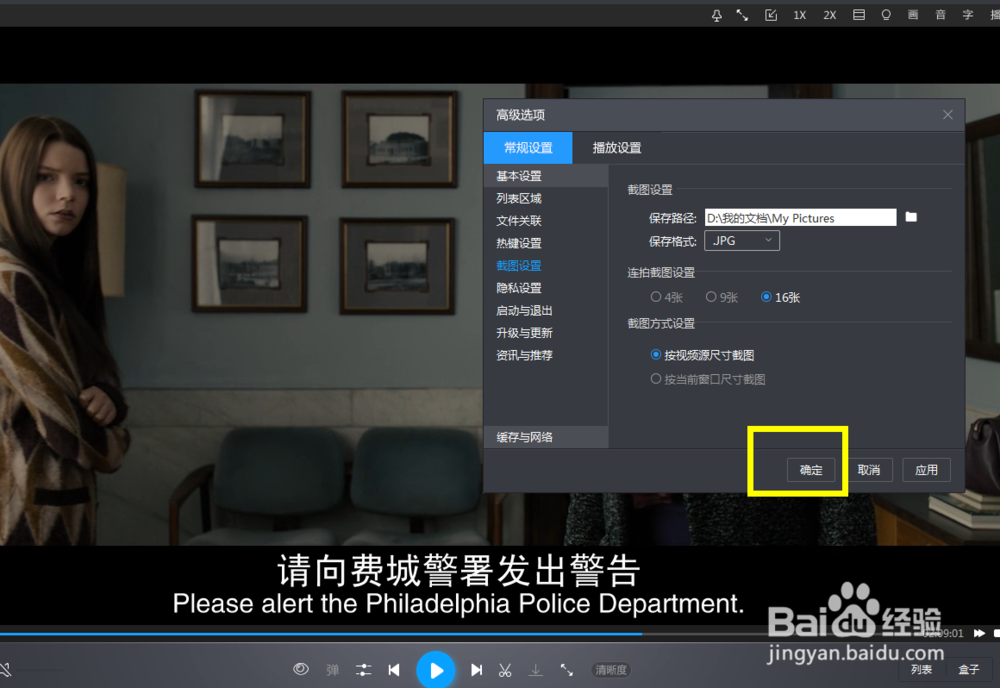Confirm settings with 确定 button
The width and height of the screenshot is (1000, 688).
tap(811, 470)
